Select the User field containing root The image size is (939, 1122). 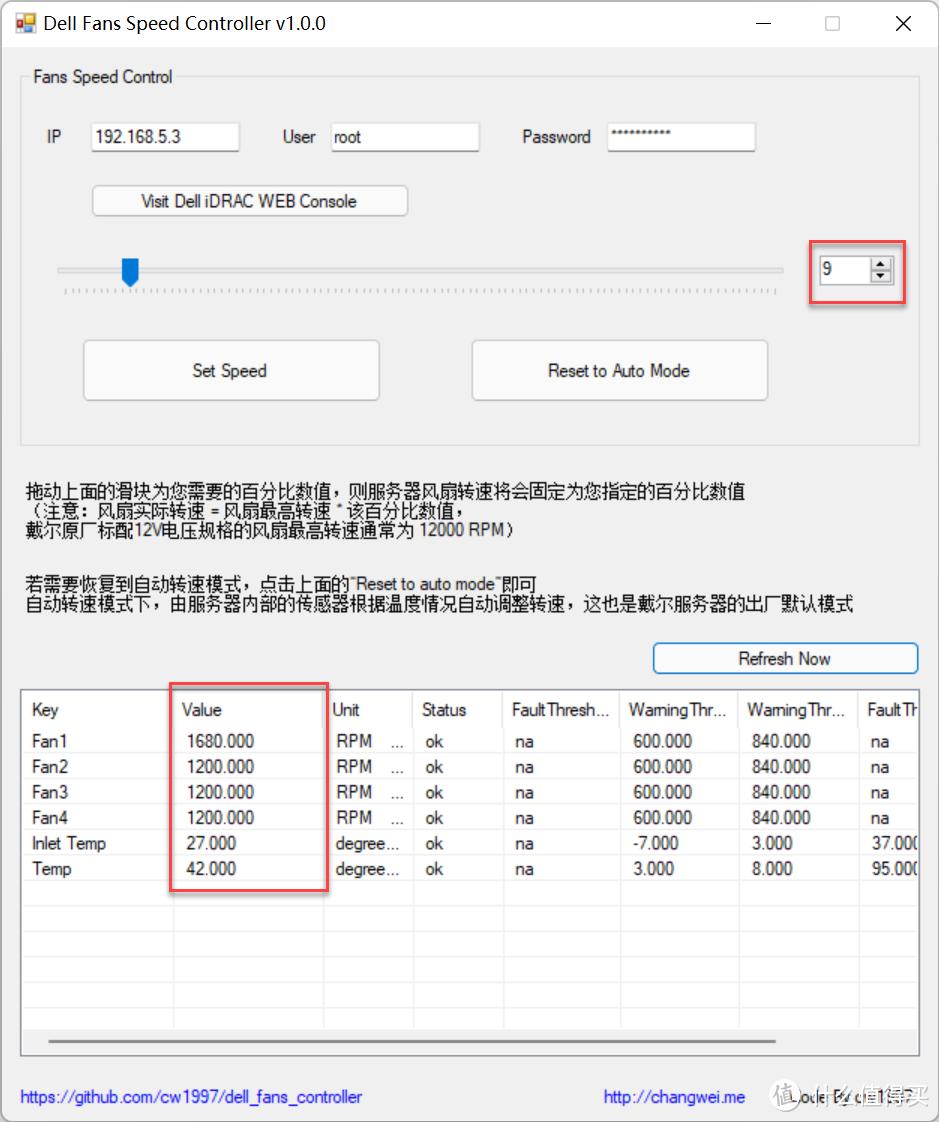404,137
